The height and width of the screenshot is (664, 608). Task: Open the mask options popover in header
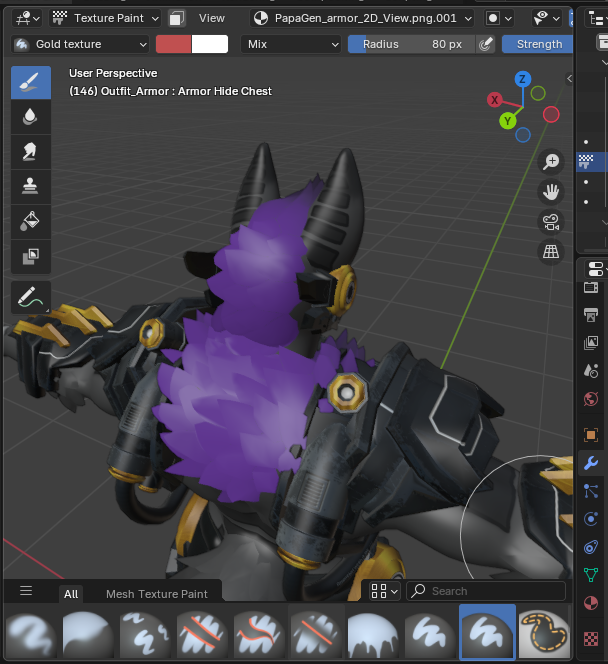(499, 19)
